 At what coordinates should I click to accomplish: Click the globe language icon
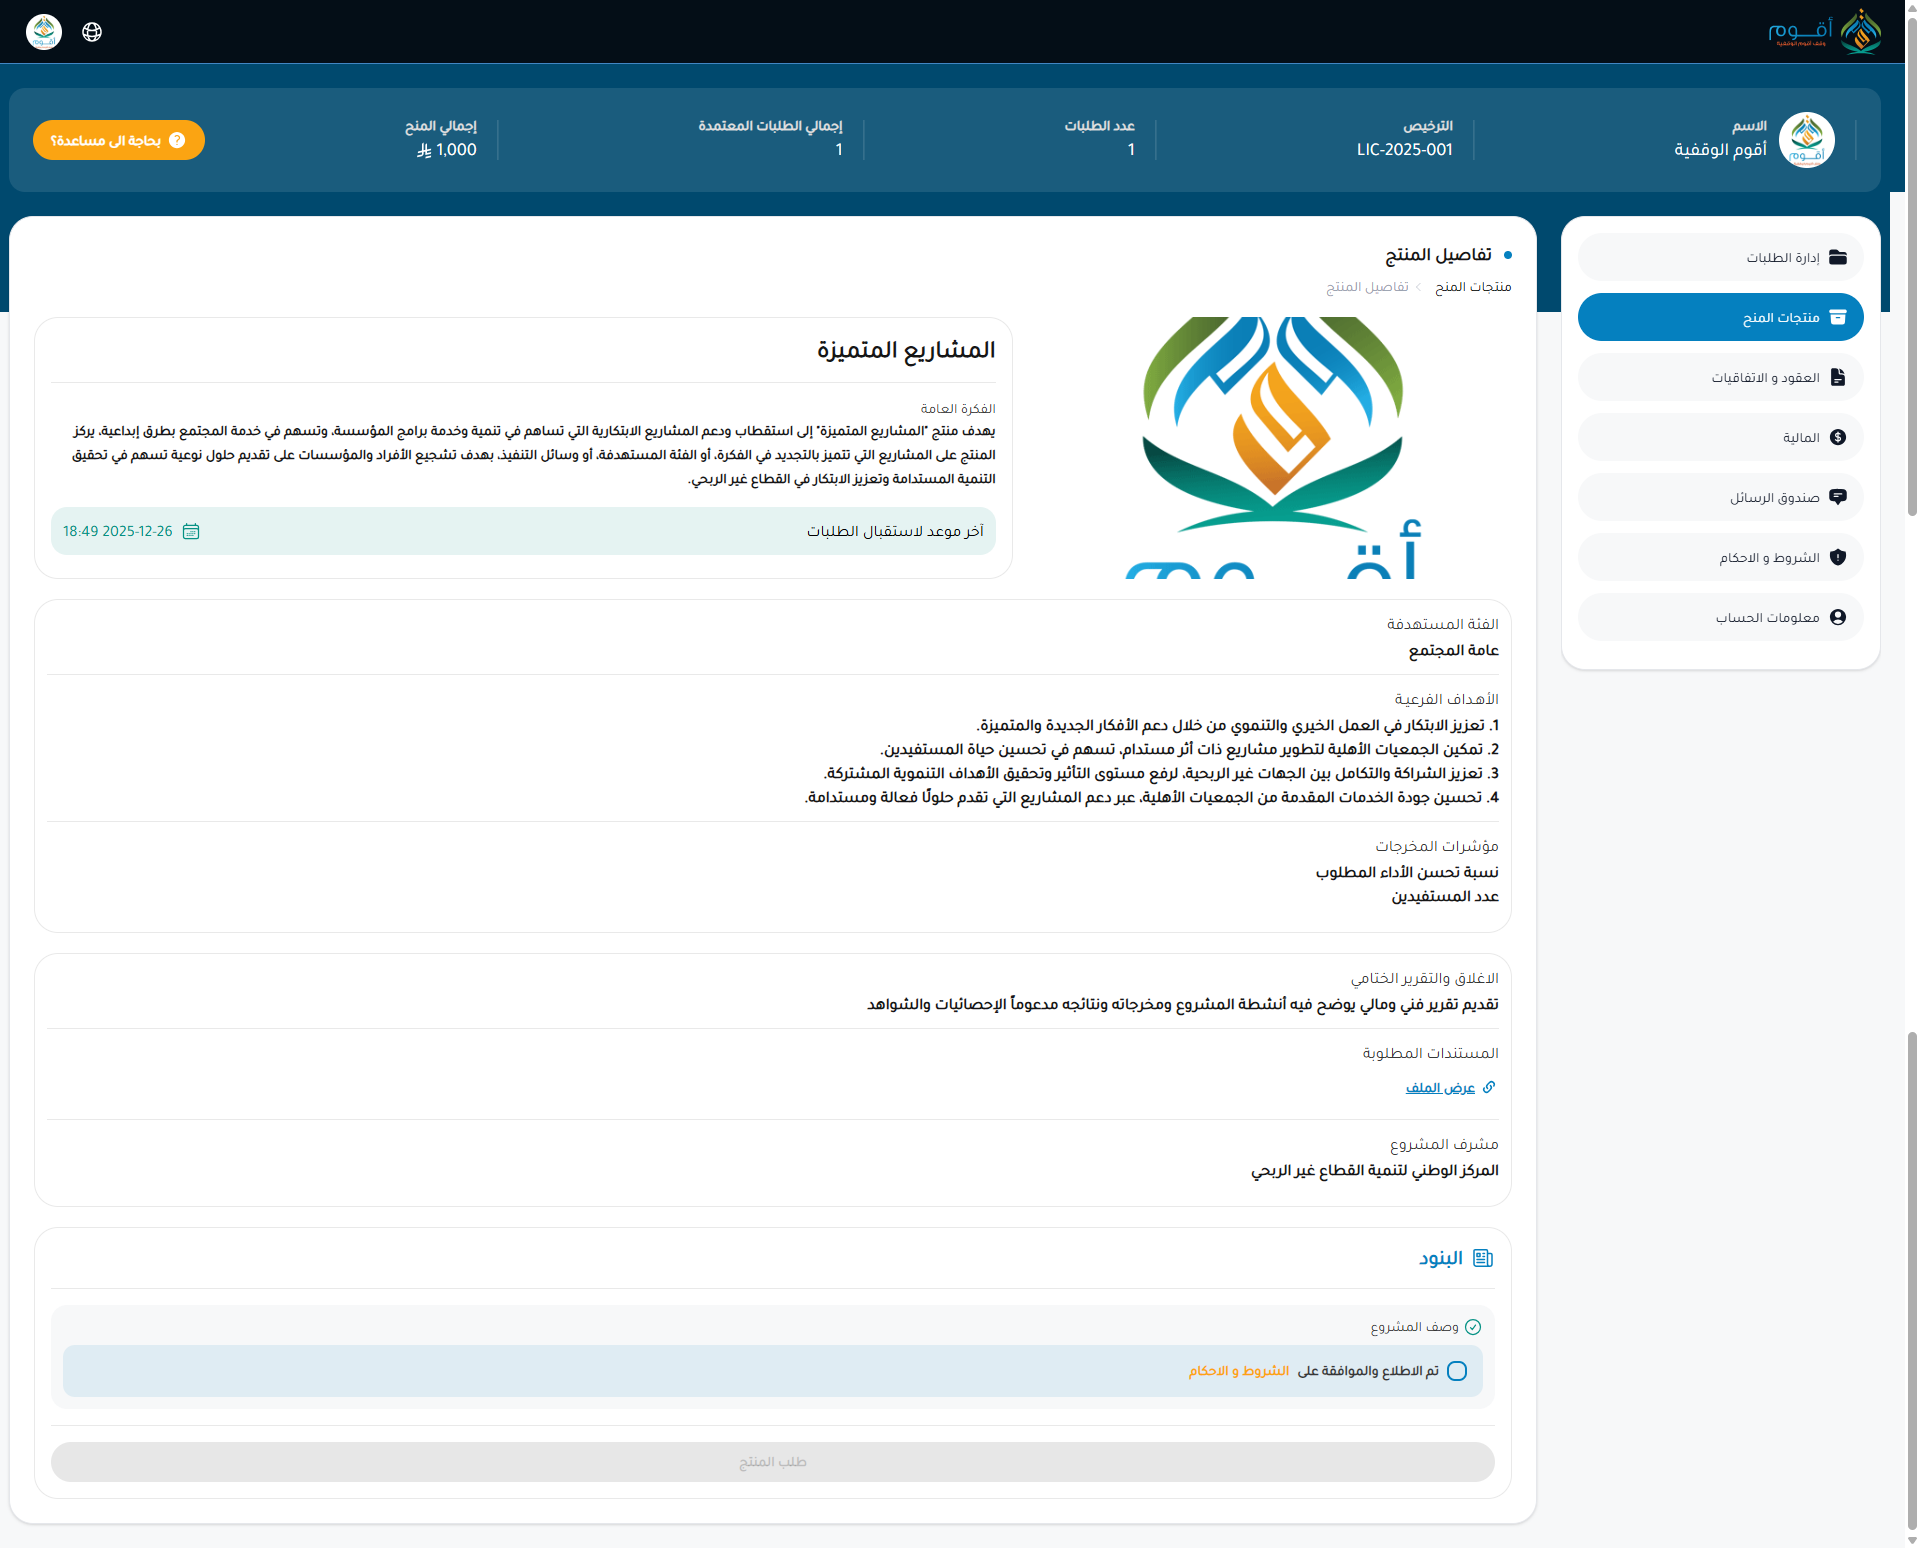[x=92, y=32]
